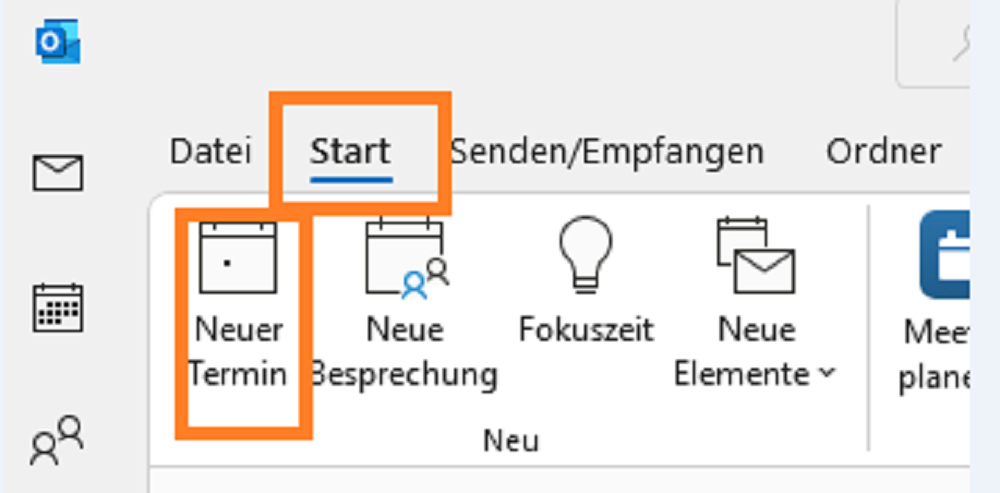Open the Ordner ribbon tab
Viewport: 1000px width, 493px height.
click(884, 152)
